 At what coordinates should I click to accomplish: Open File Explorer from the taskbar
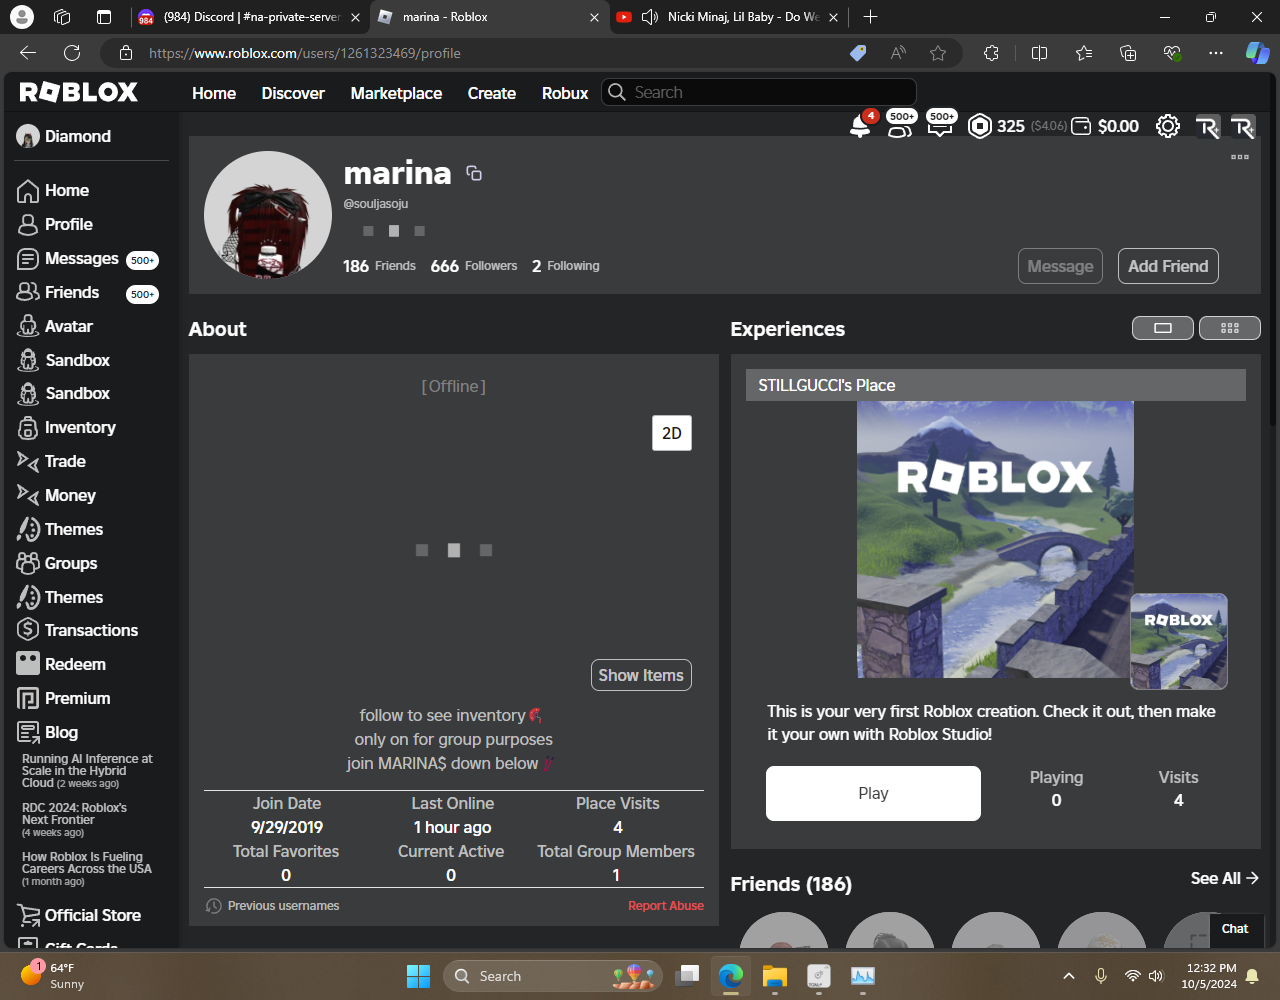point(775,976)
